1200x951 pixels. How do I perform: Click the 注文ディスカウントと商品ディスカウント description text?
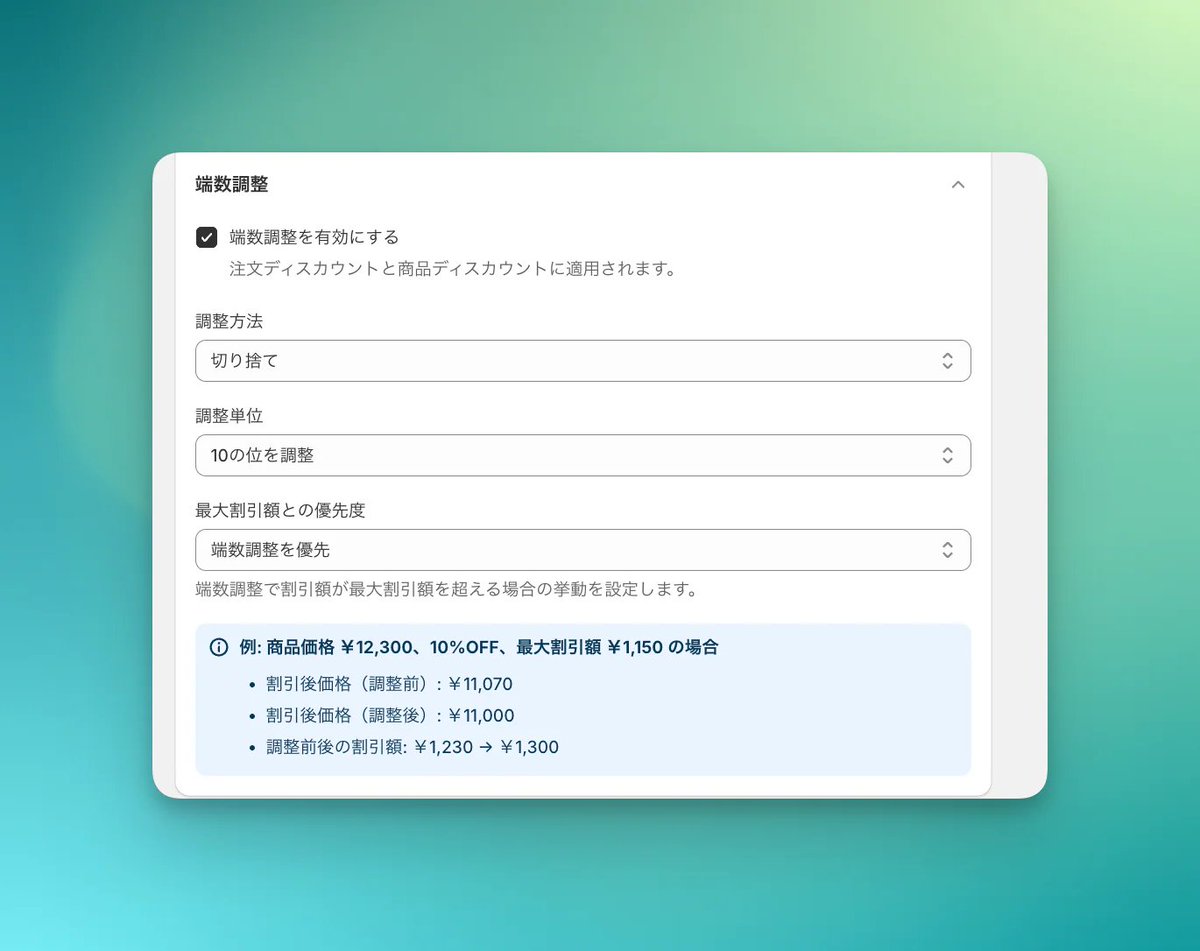click(453, 269)
